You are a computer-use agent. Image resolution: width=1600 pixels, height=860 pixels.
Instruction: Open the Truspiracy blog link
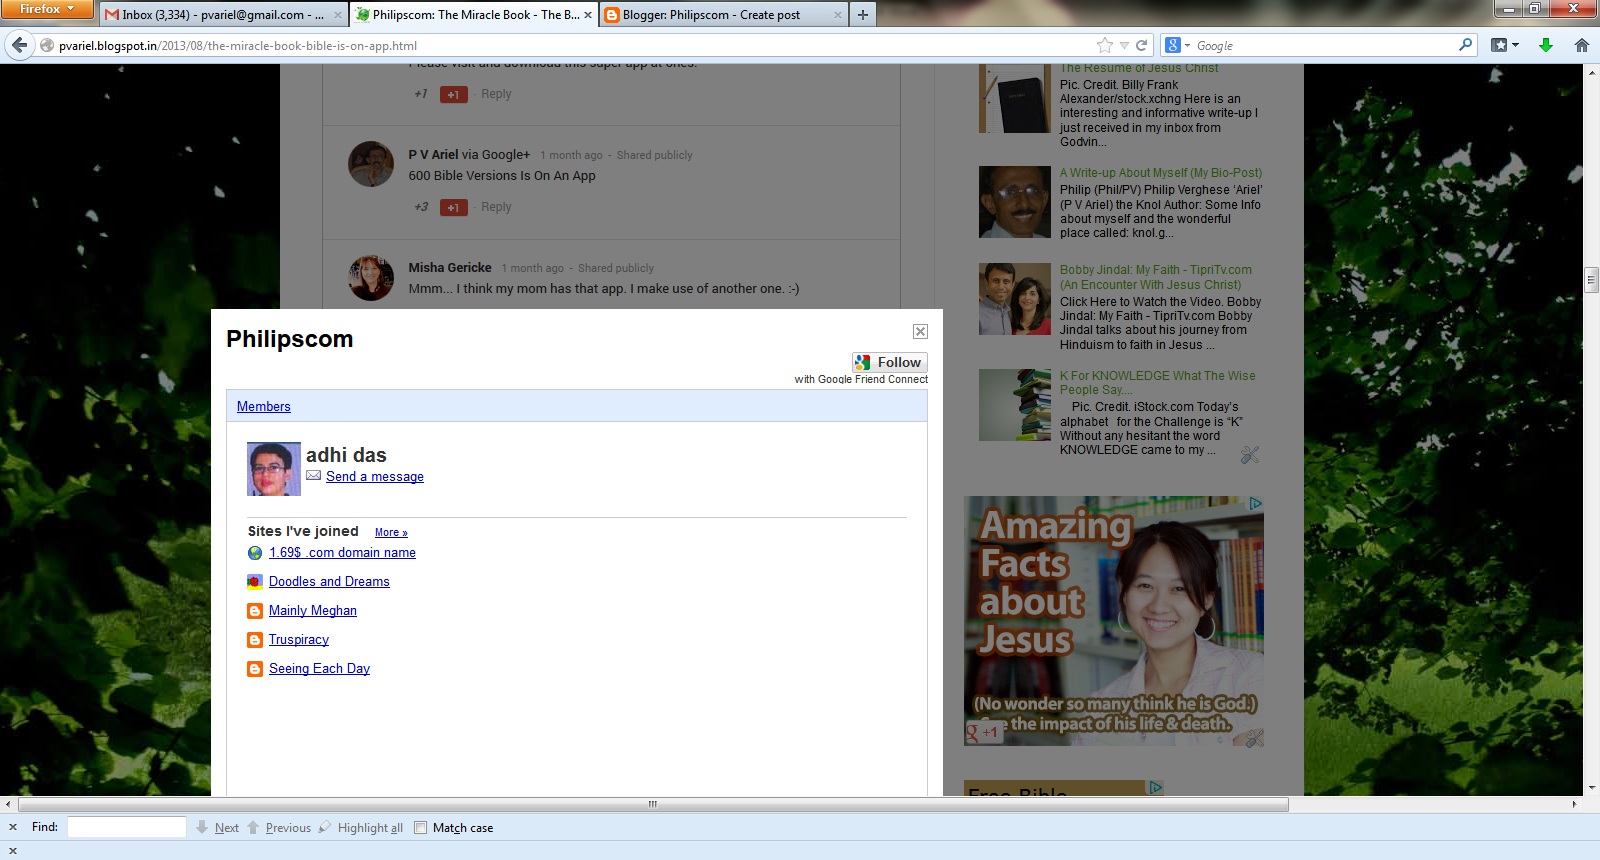click(299, 640)
